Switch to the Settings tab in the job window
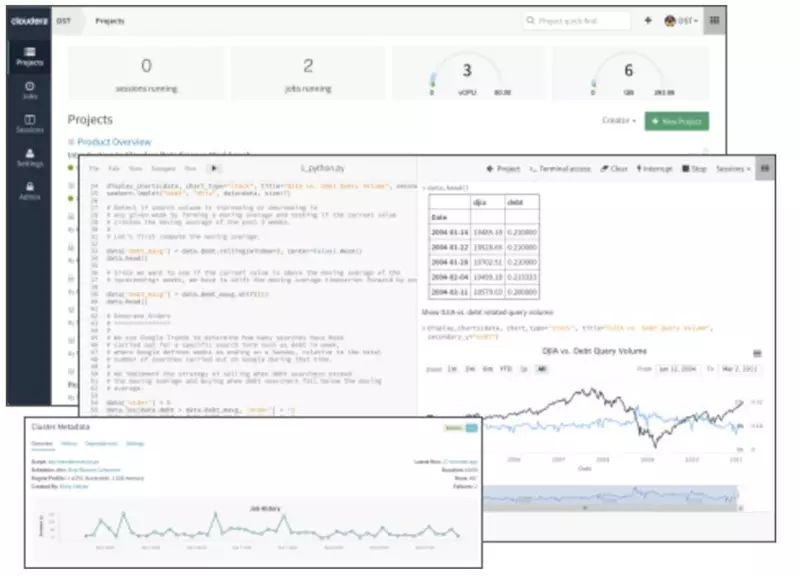 pos(135,444)
